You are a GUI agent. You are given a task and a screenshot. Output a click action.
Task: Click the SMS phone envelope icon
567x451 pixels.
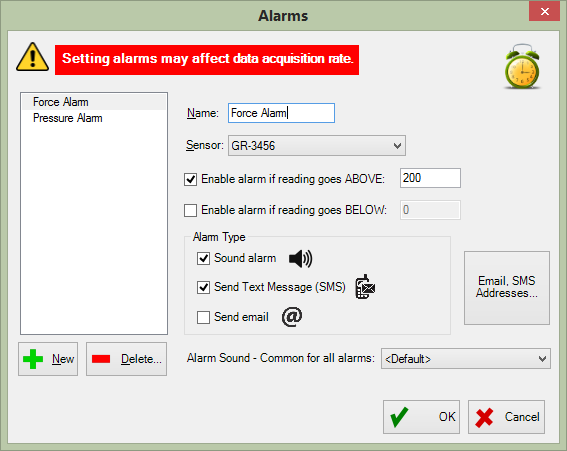point(365,287)
